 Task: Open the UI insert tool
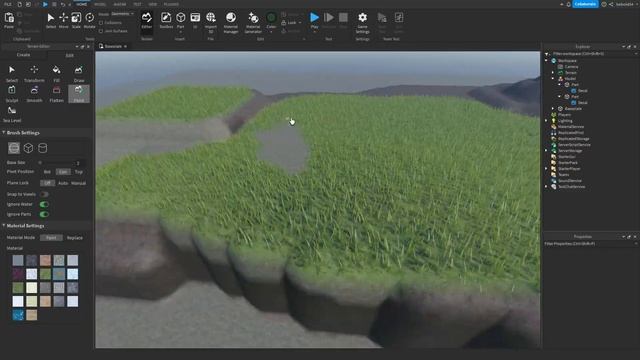(x=195, y=20)
